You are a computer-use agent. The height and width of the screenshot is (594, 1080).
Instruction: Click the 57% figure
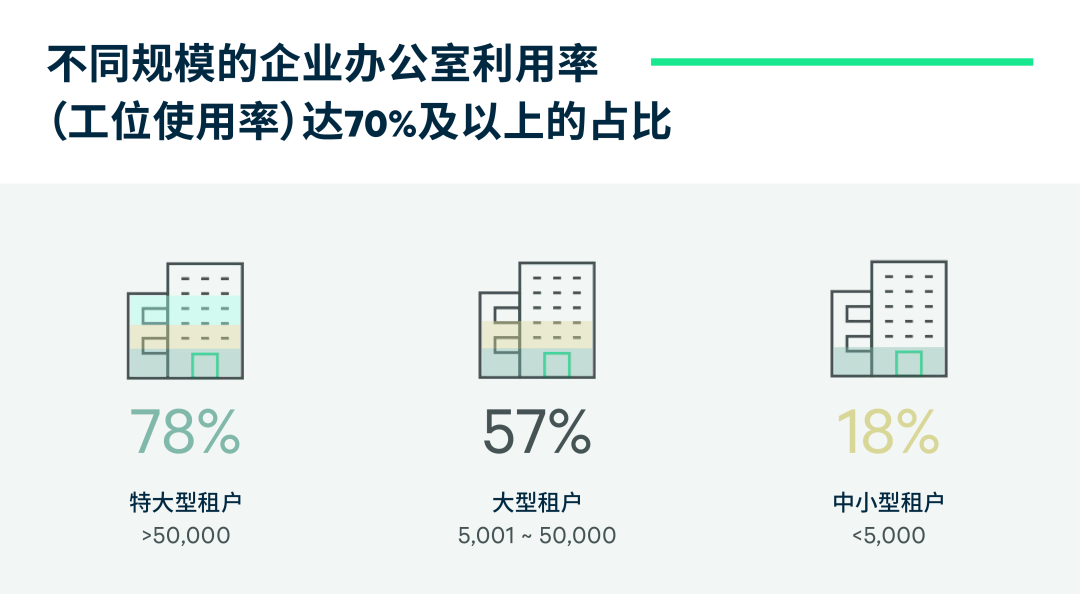click(x=537, y=431)
